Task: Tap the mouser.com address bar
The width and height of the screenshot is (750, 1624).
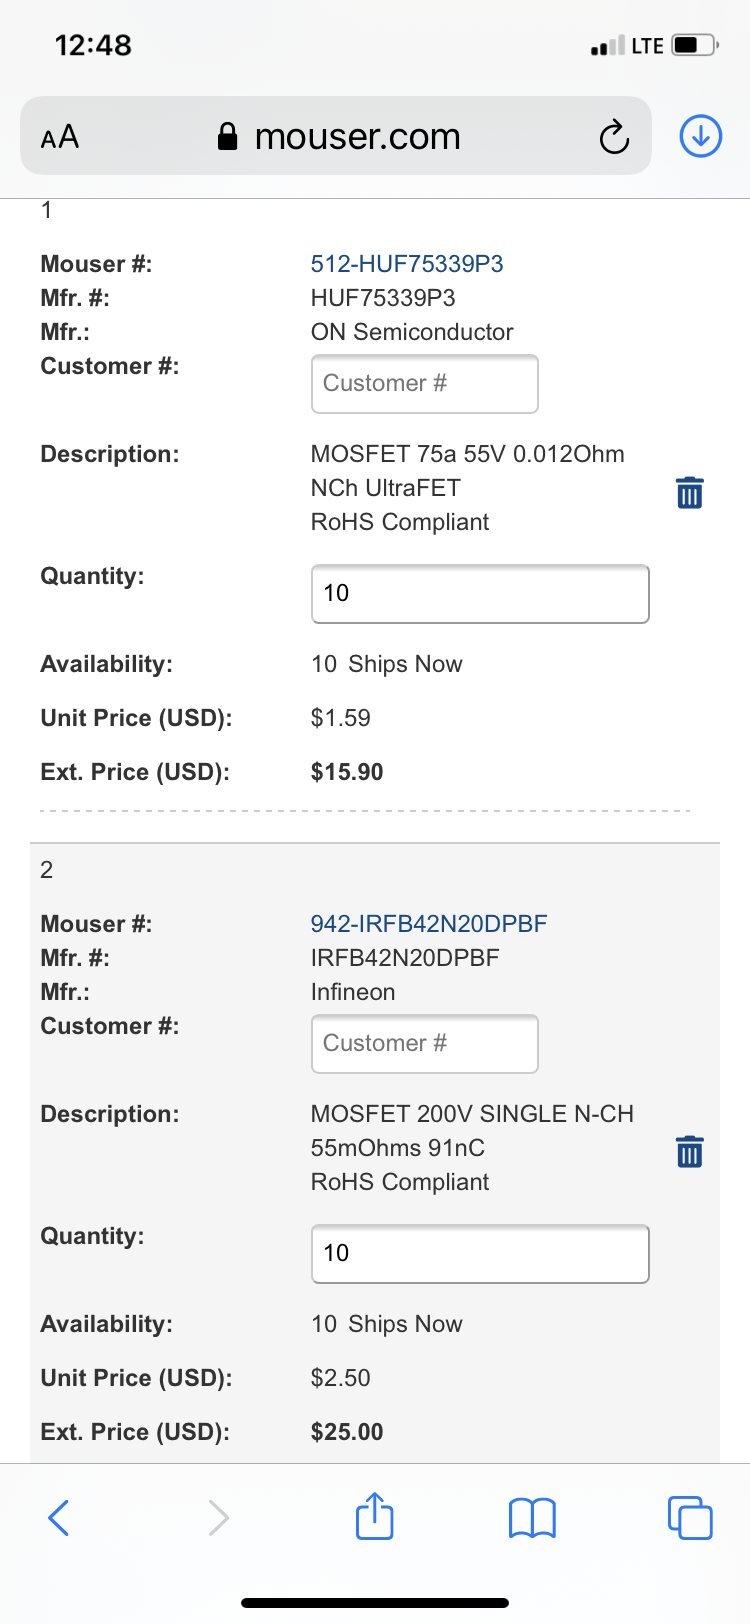Action: point(336,136)
